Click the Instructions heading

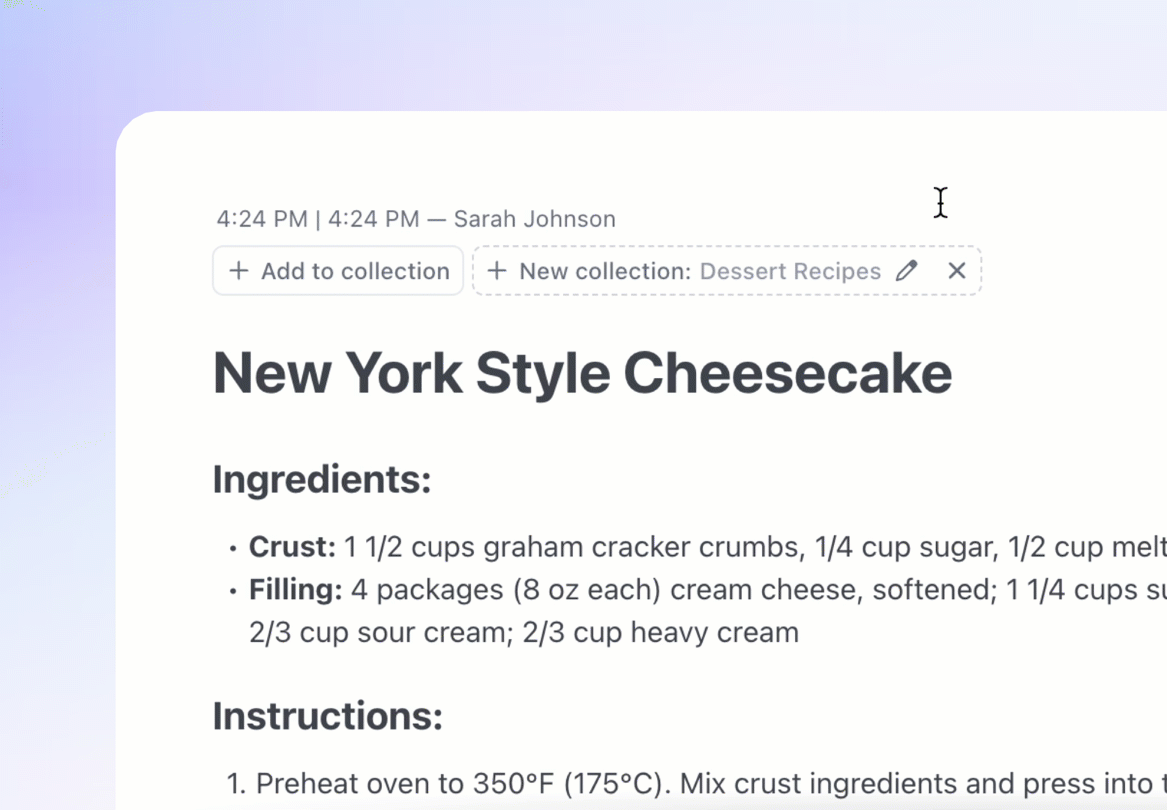(x=327, y=716)
